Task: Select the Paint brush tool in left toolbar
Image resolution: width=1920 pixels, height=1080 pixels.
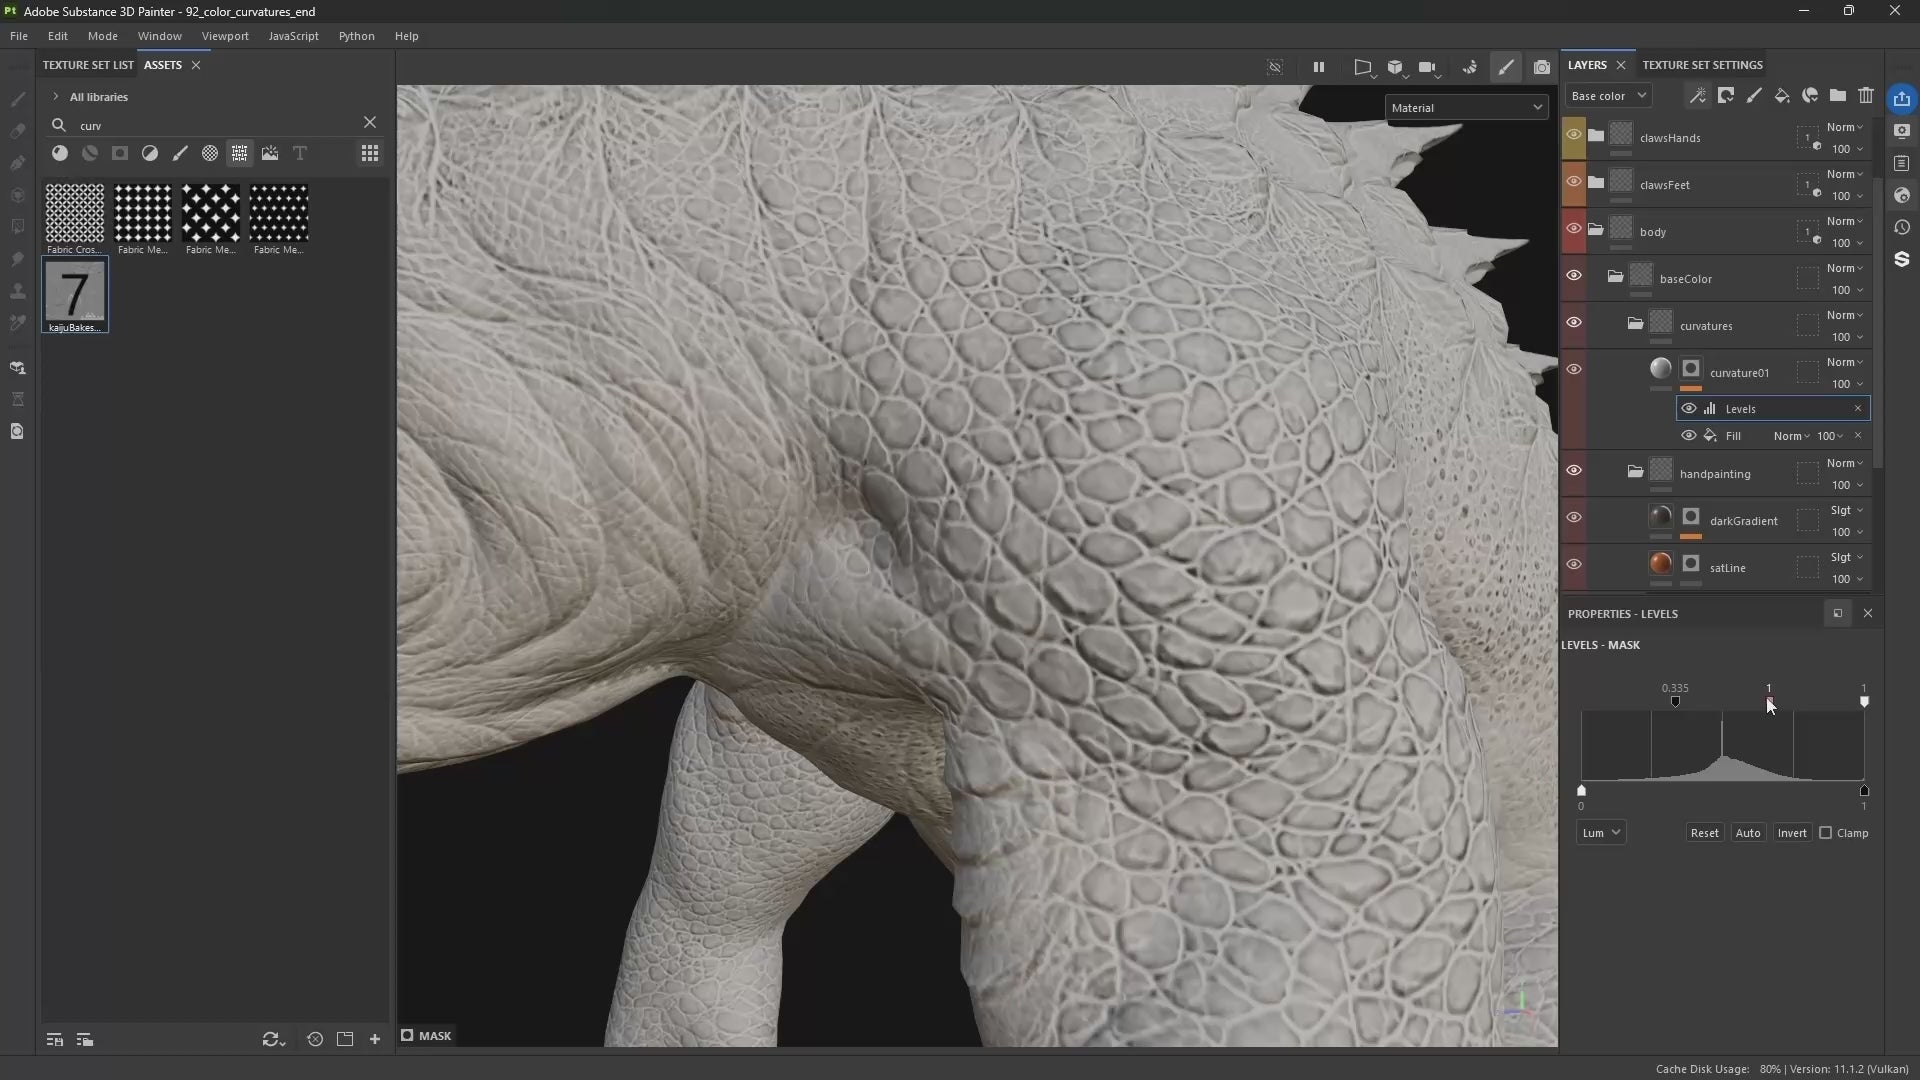Action: click(x=17, y=99)
